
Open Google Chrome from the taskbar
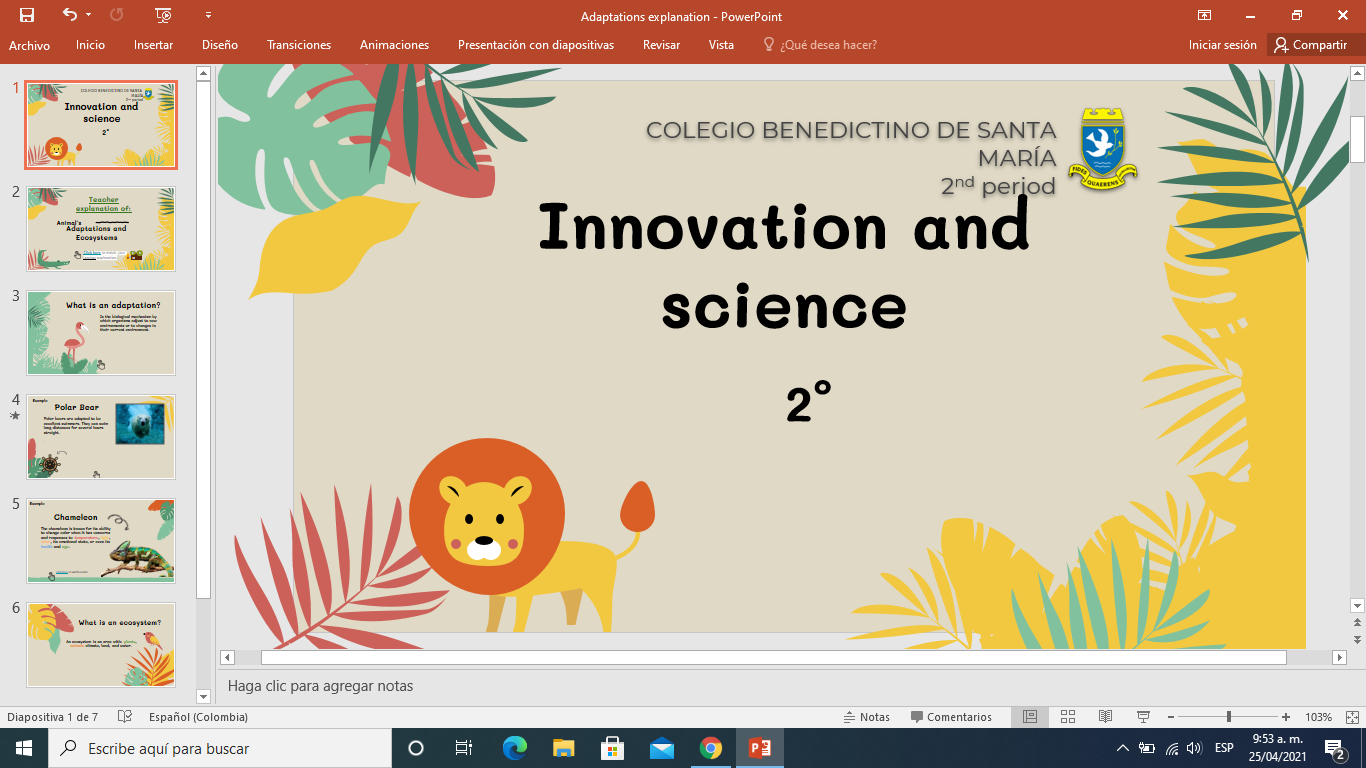tap(711, 748)
